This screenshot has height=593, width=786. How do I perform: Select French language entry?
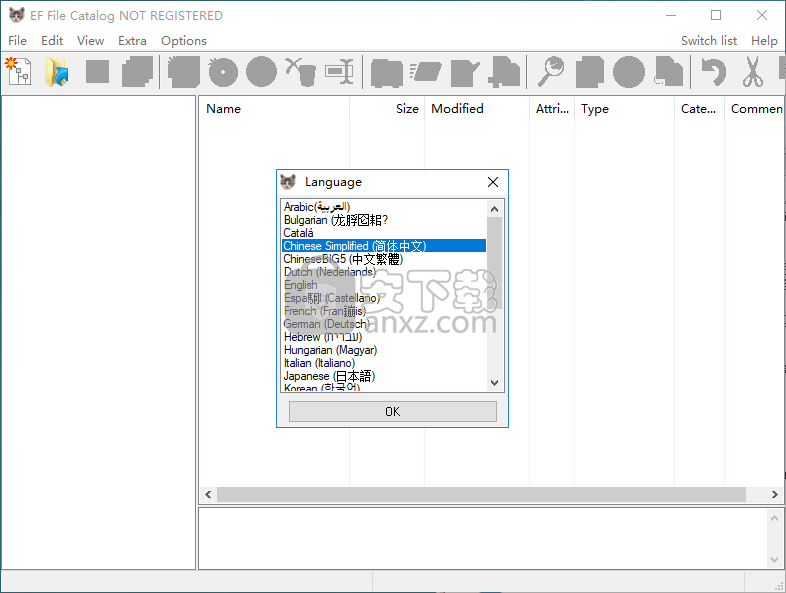click(x=383, y=311)
